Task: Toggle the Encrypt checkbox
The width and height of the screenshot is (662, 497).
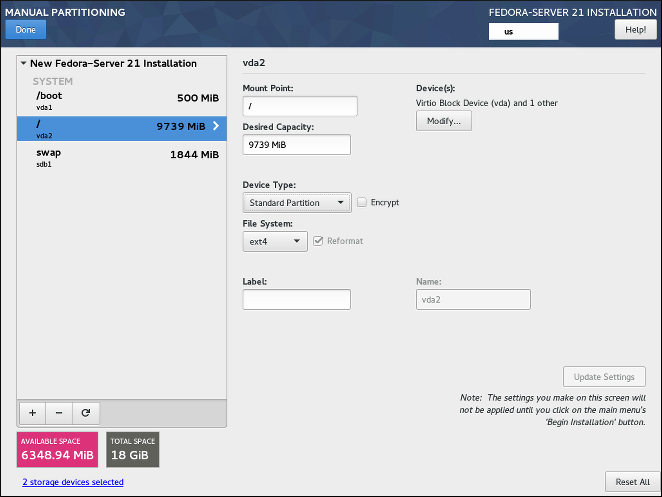Action: pos(362,202)
